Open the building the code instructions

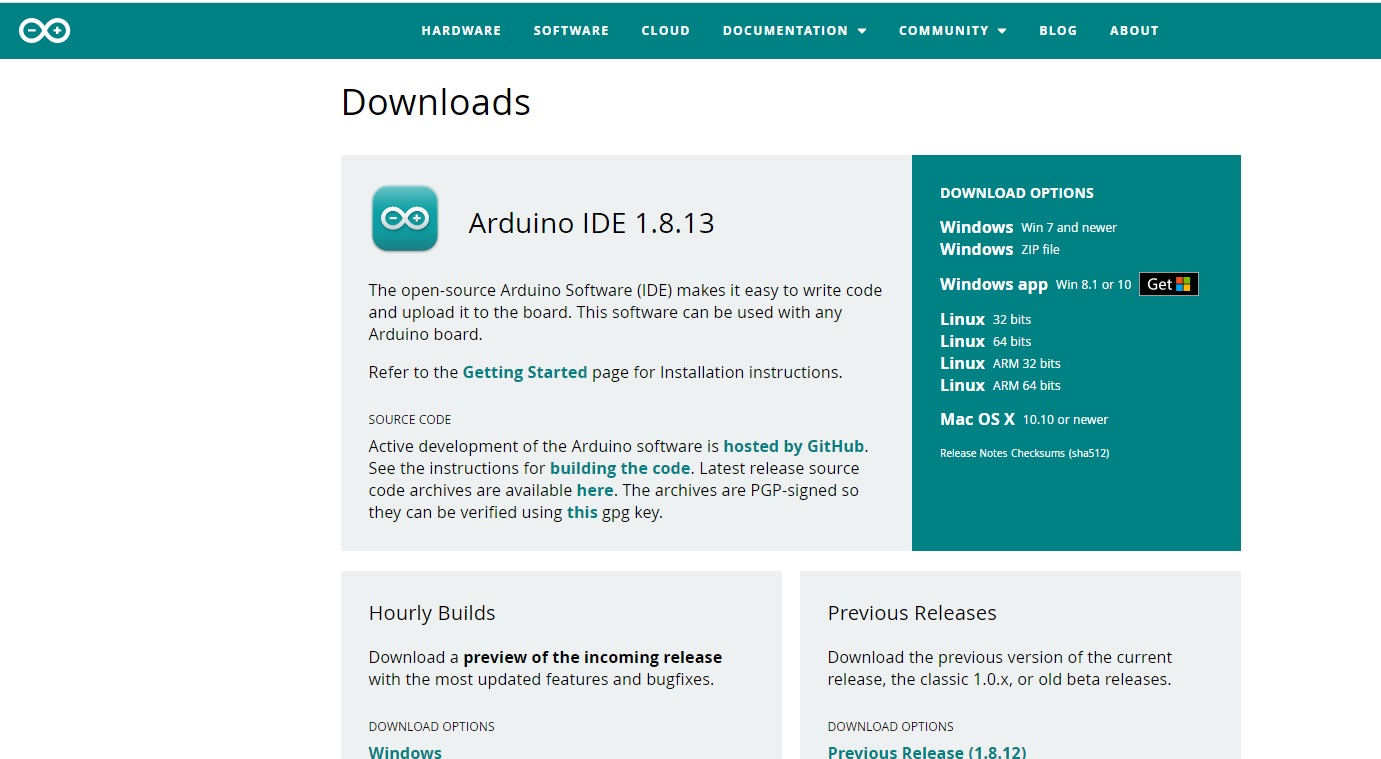point(620,468)
